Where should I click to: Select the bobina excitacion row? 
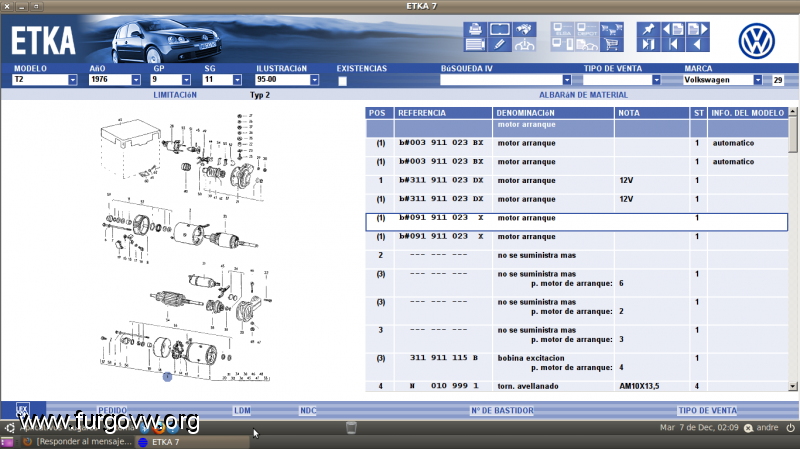[577, 363]
